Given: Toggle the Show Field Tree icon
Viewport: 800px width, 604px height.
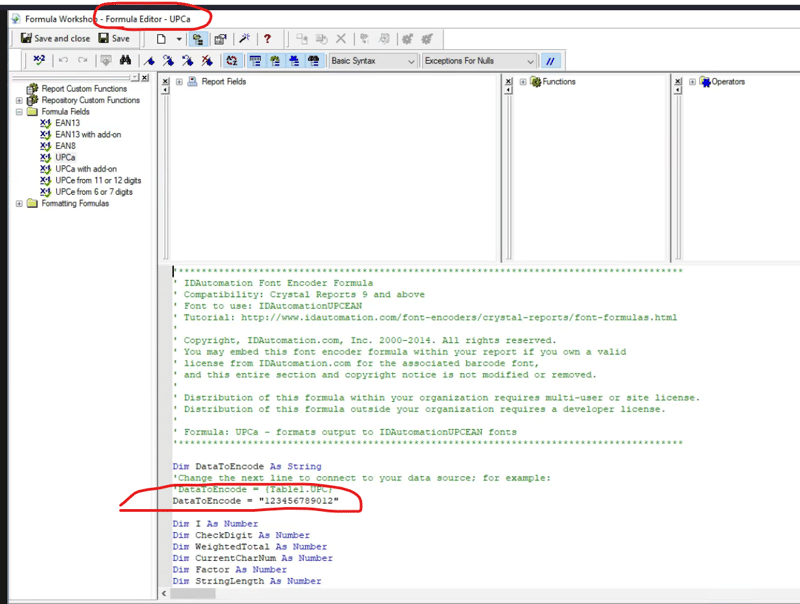Looking at the screenshot, I should coord(256,61).
